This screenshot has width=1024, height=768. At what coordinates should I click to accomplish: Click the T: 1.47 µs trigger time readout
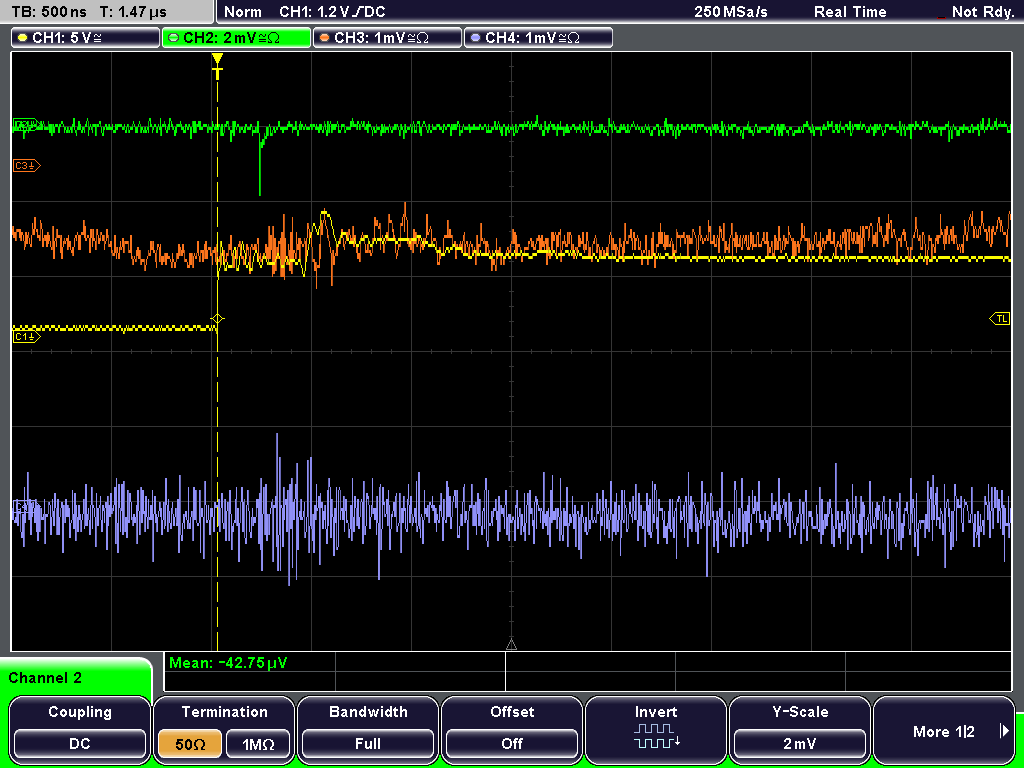tap(133, 12)
